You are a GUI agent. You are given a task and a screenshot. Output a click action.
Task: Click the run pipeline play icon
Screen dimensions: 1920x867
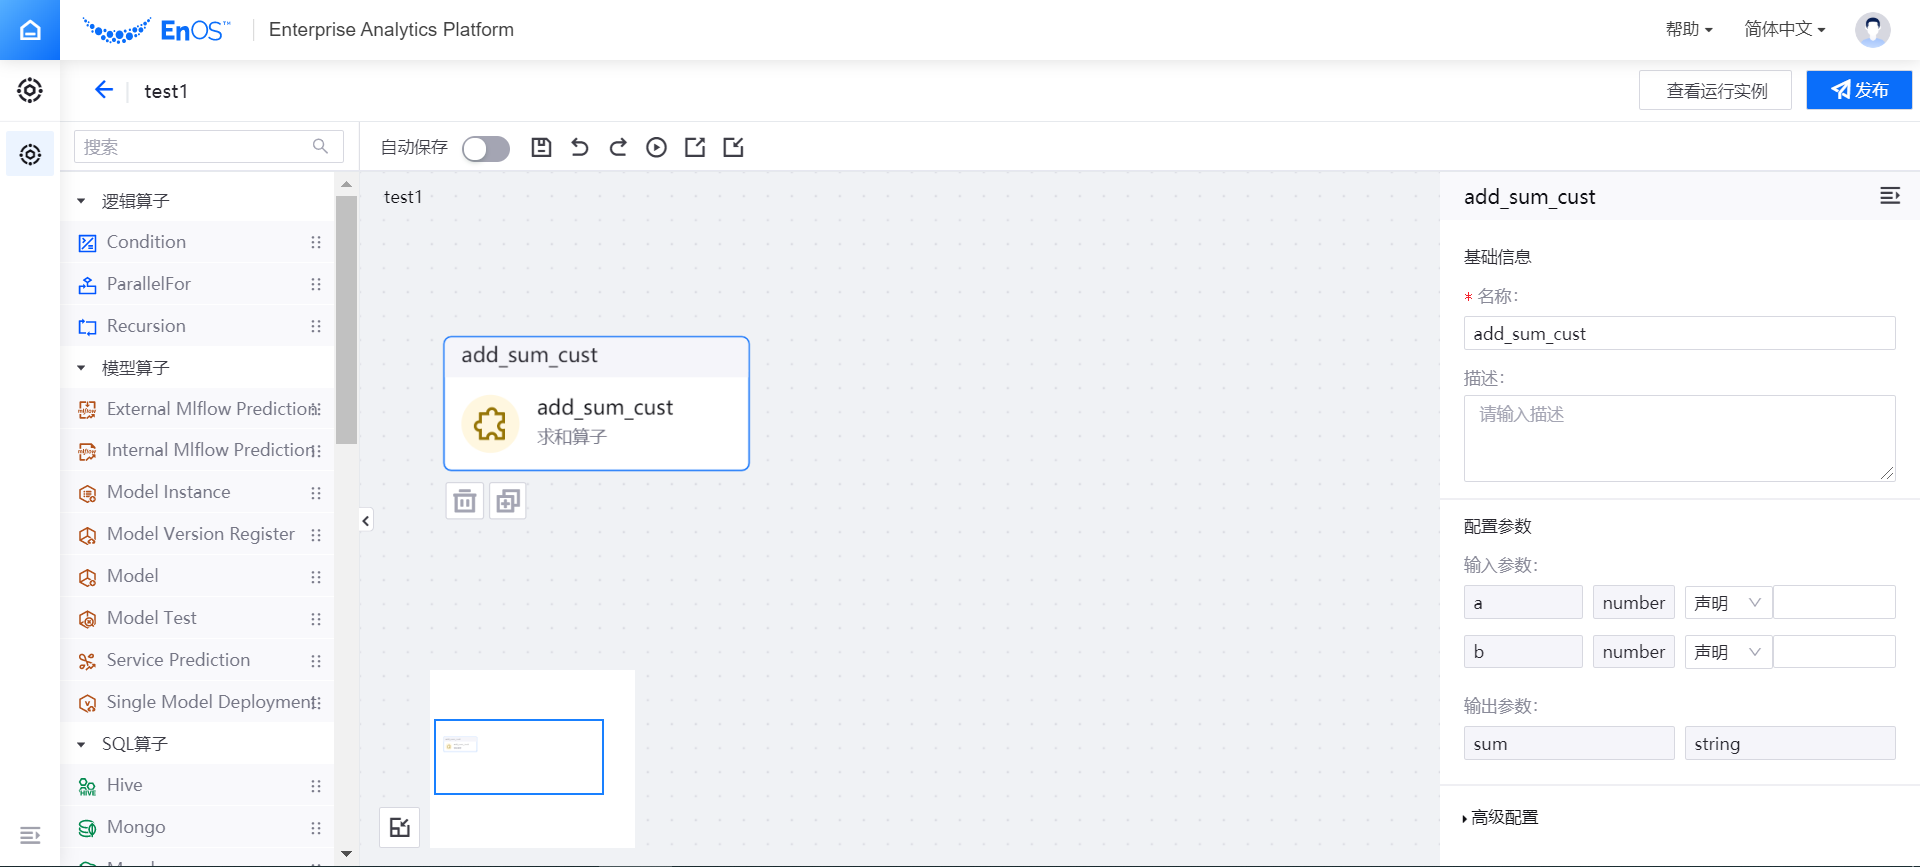(656, 148)
